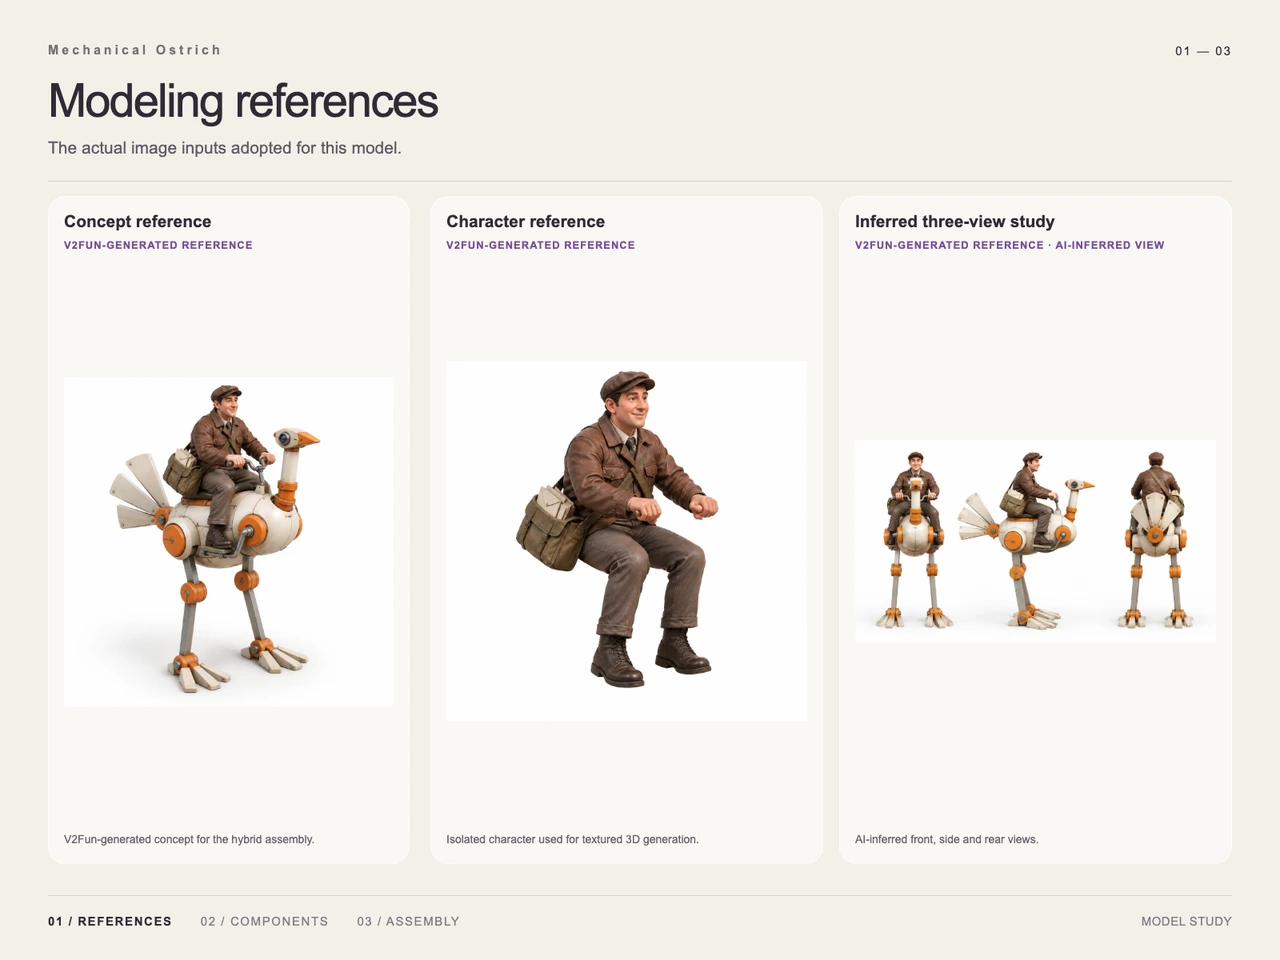Go to the 03 / ASSEMBLY tab
1280x960 pixels.
tap(408, 921)
